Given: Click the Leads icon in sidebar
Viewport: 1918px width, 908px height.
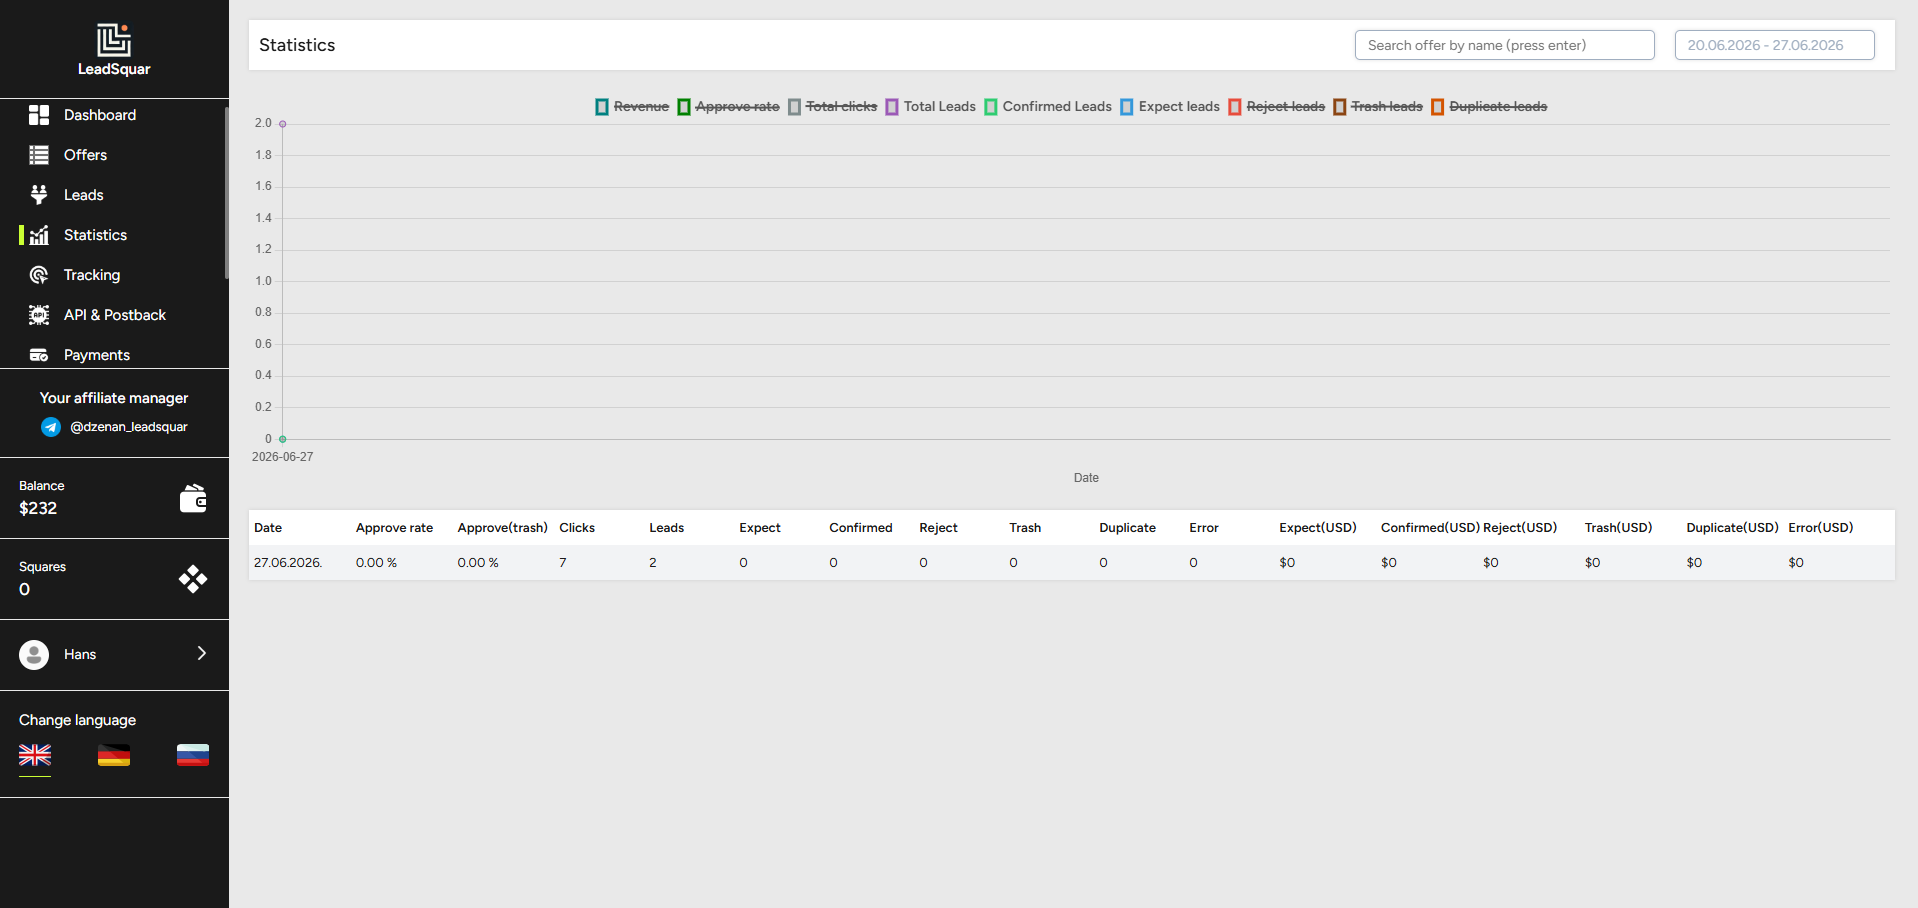Looking at the screenshot, I should click(39, 195).
